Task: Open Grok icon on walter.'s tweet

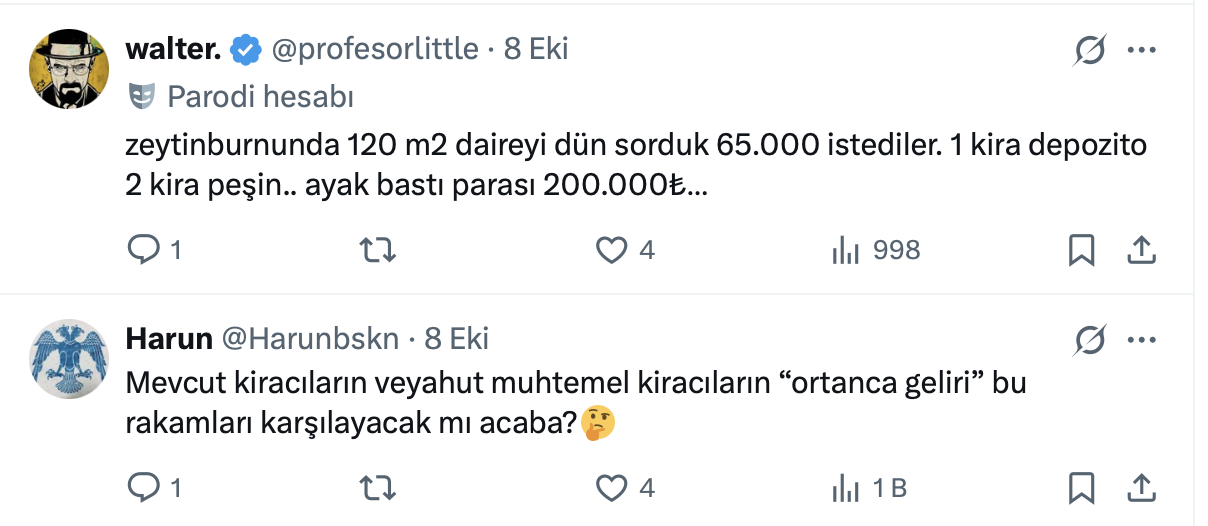Action: tap(1090, 50)
